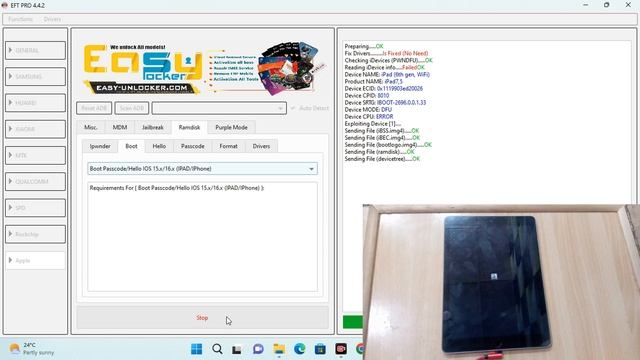Click the 'Device CPU: ERROR' log line
640x360 pixels.
(x=369, y=117)
